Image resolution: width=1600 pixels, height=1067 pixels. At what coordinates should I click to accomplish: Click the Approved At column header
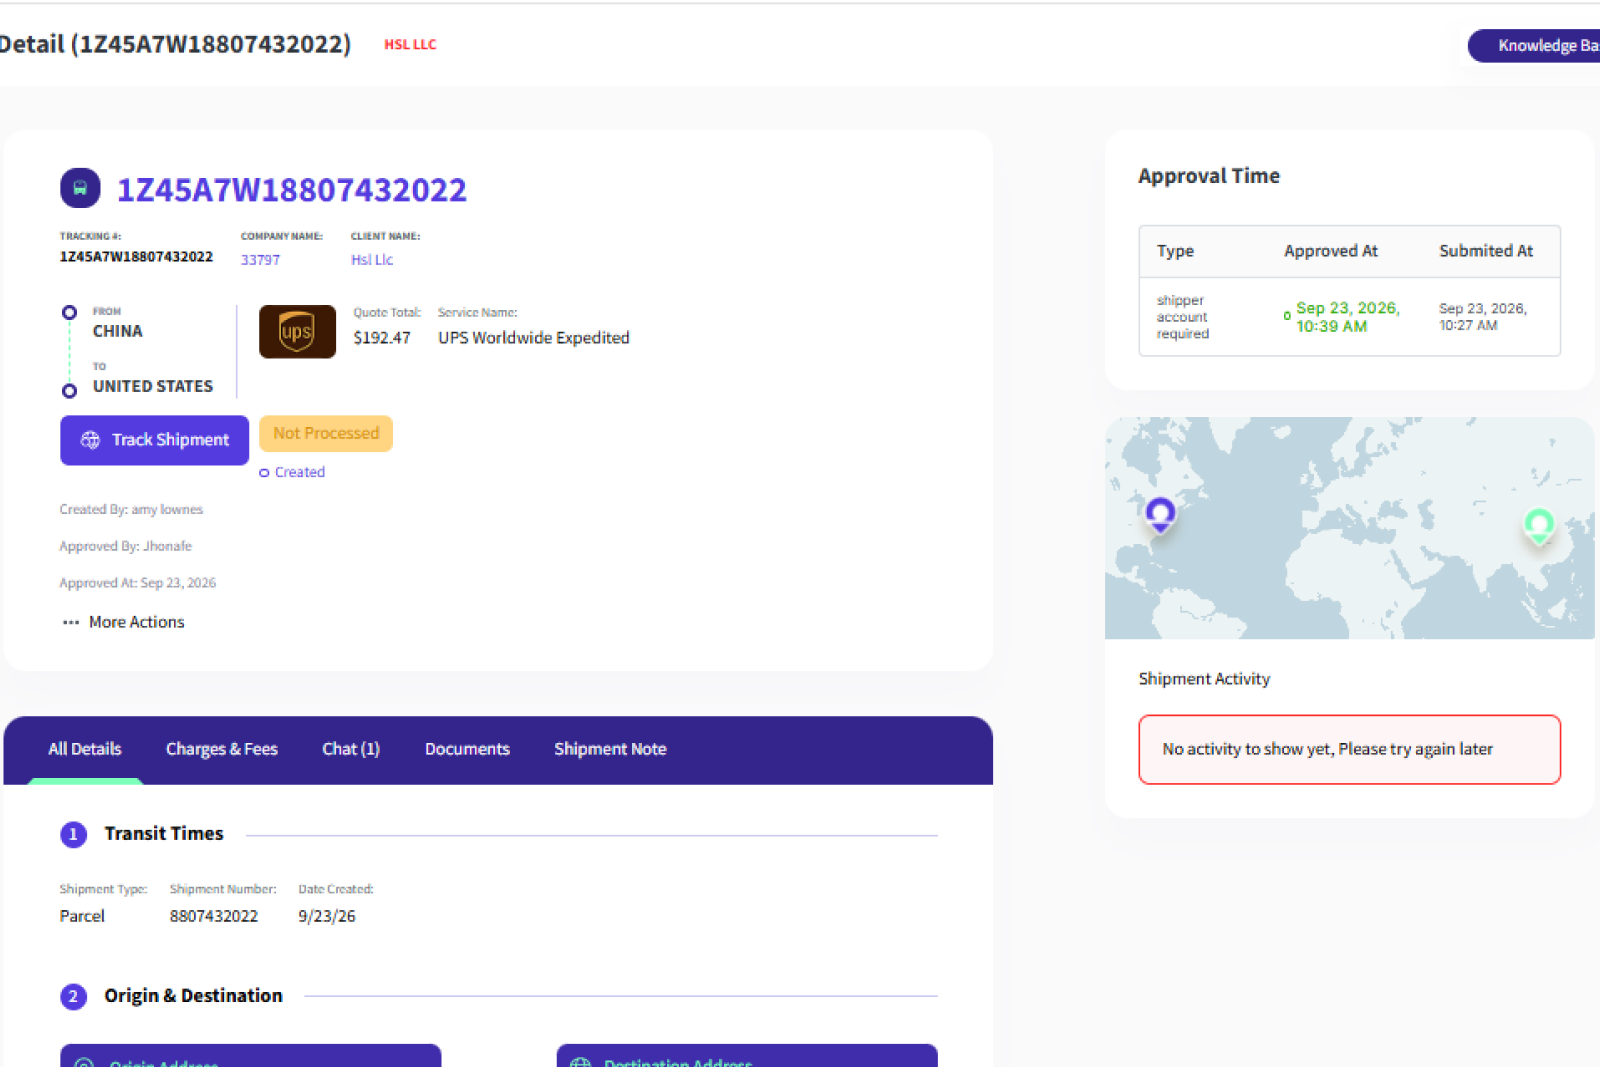[1331, 251]
